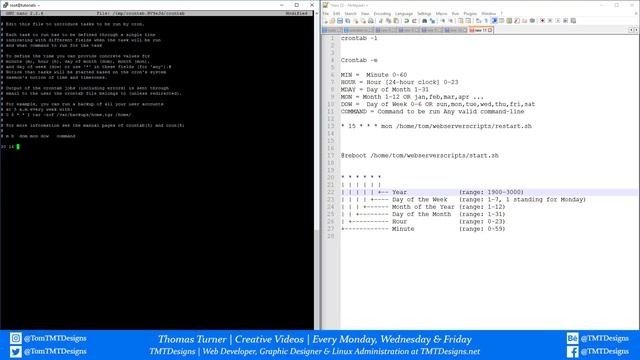Click the terminal cursor after '30 14'

click(18, 147)
